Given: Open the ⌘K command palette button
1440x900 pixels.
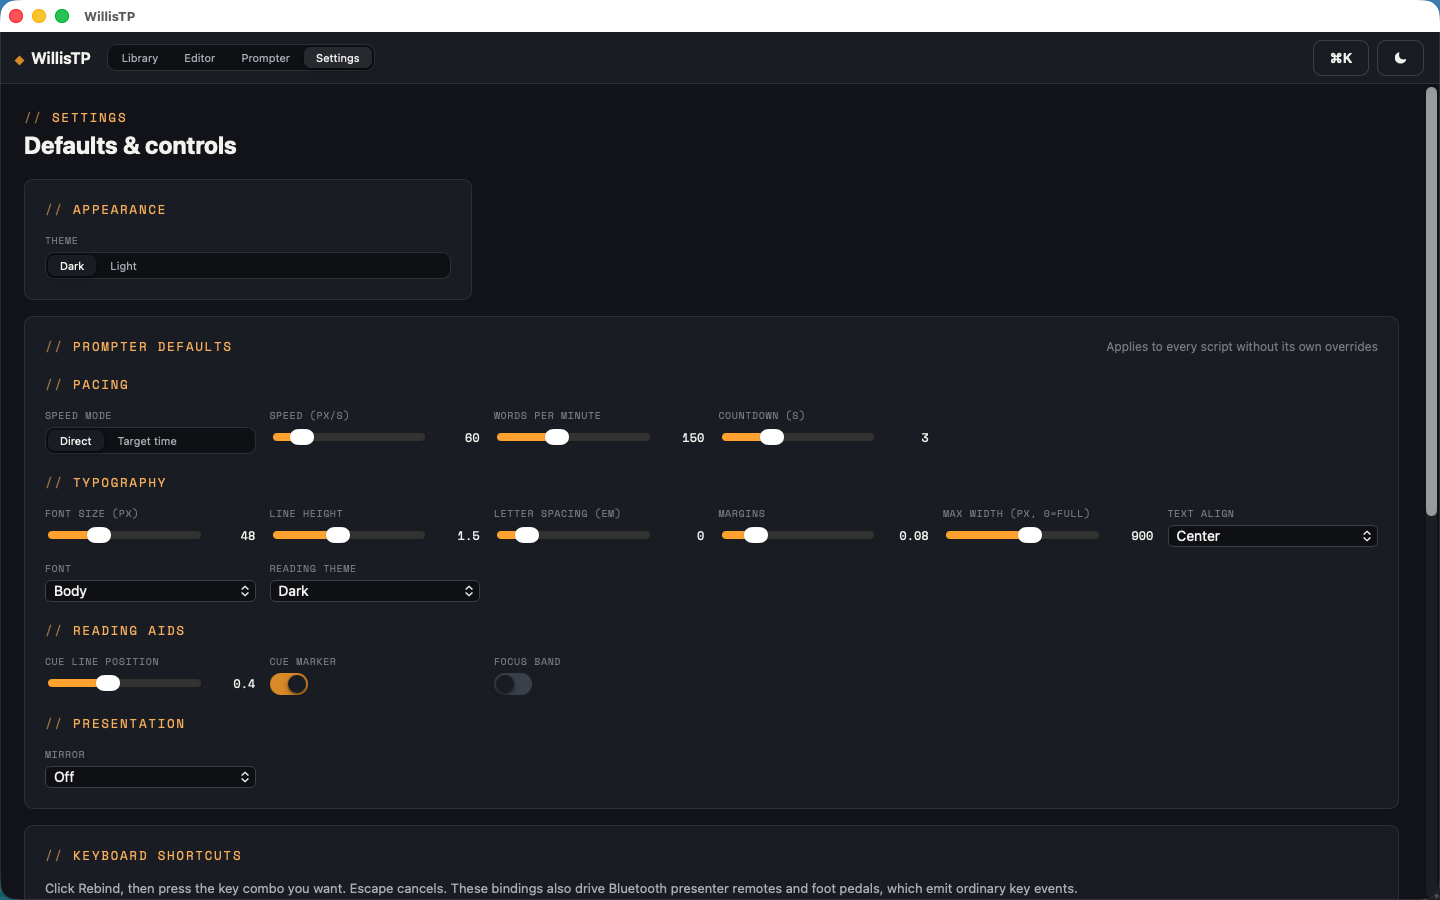Looking at the screenshot, I should tap(1341, 59).
